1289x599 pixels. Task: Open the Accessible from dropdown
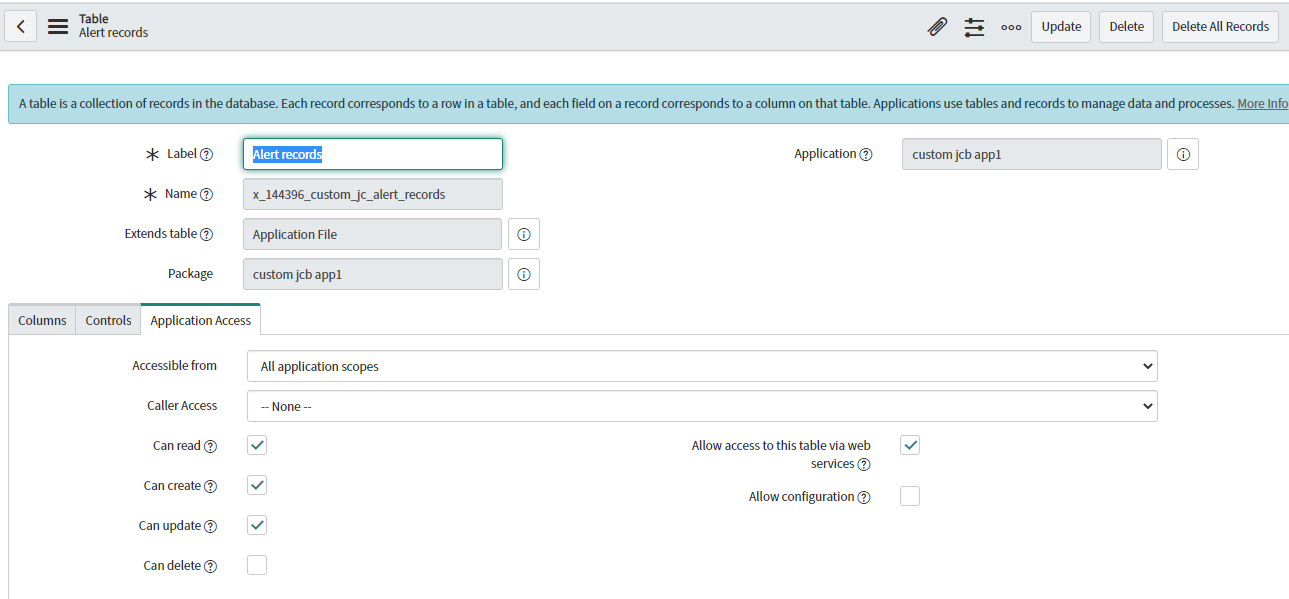click(x=702, y=366)
